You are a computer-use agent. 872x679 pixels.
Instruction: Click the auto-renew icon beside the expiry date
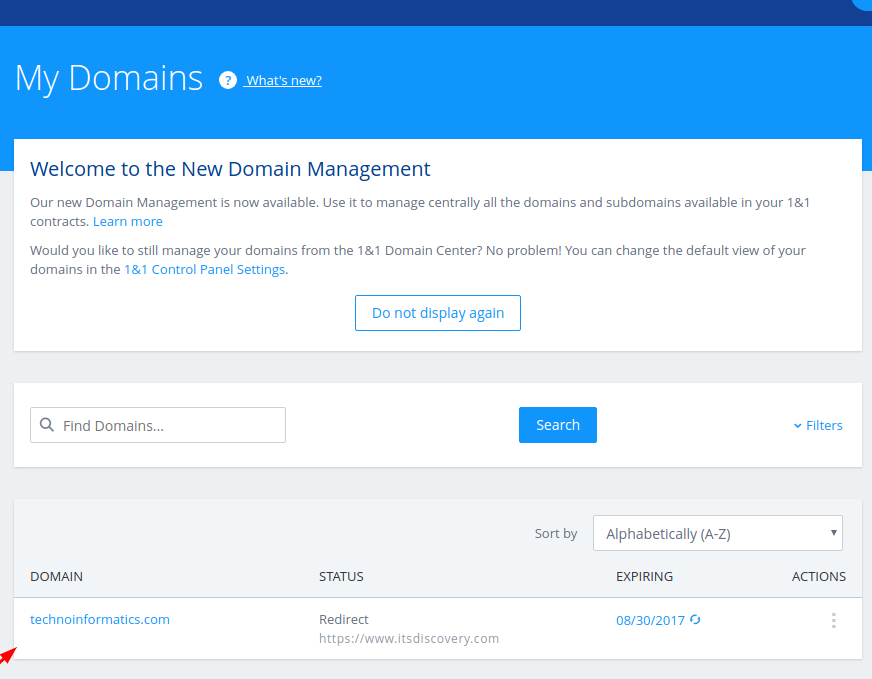(x=696, y=620)
